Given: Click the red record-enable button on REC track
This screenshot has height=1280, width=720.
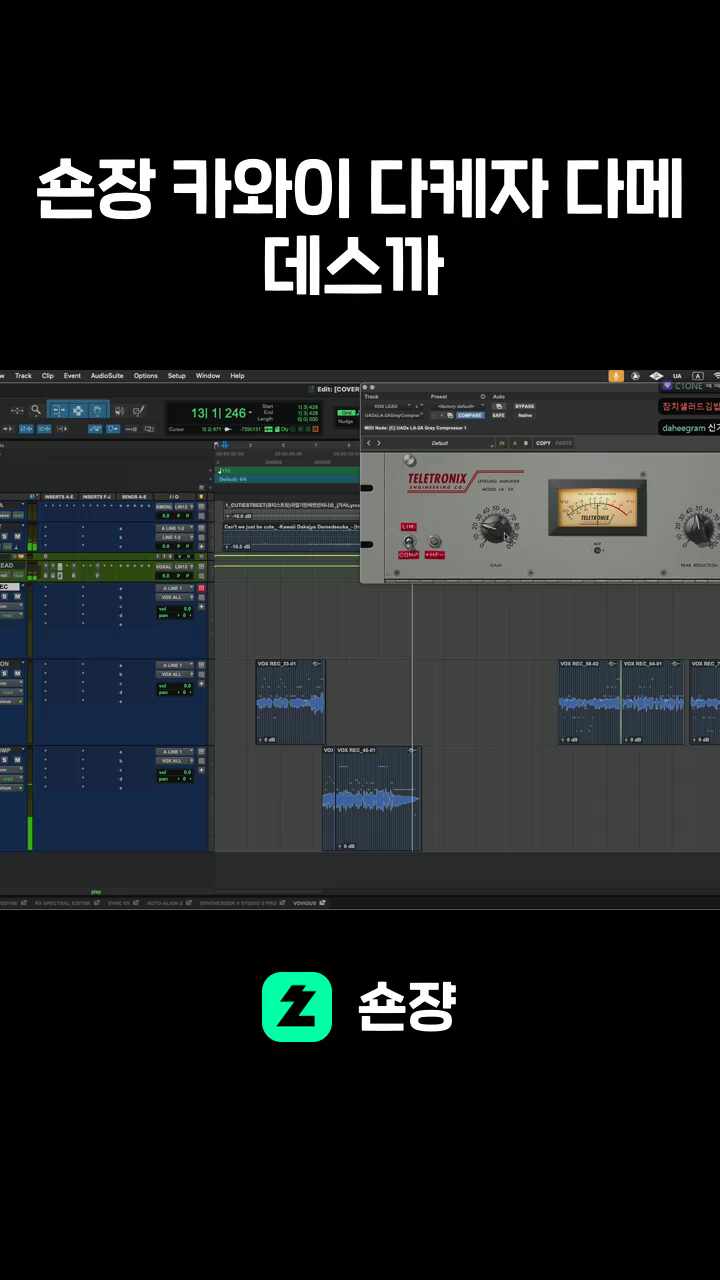Looking at the screenshot, I should click(x=200, y=588).
